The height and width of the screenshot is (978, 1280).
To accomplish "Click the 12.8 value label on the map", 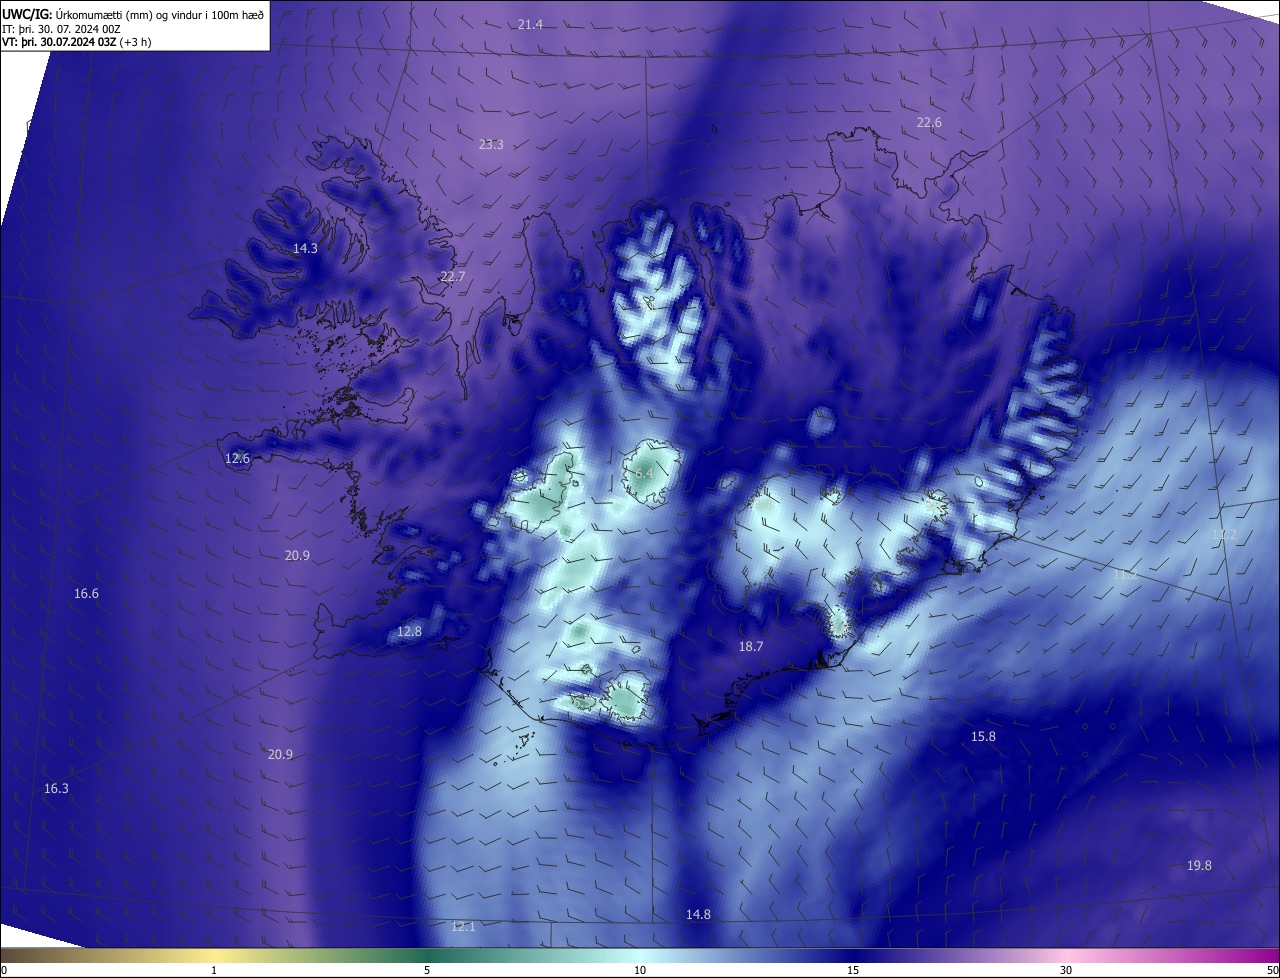I will 409,632.
